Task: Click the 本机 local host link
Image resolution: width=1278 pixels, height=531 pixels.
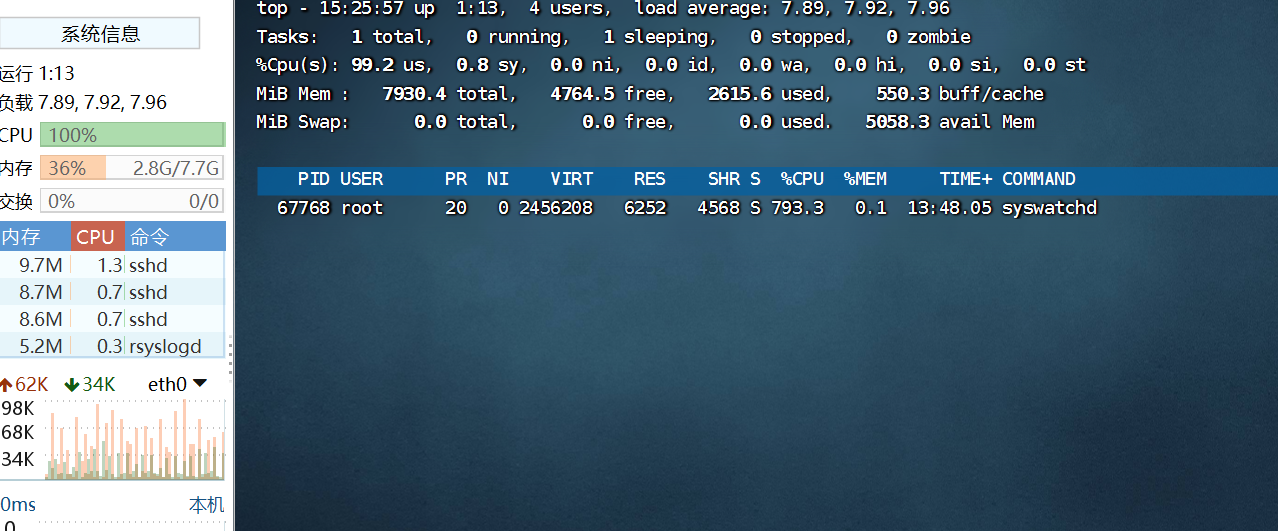Action: (206, 505)
